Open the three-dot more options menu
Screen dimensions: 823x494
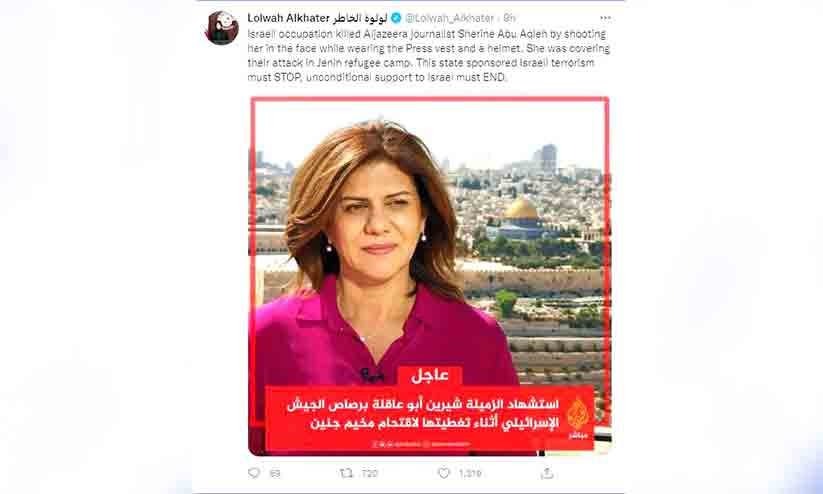coord(605,18)
